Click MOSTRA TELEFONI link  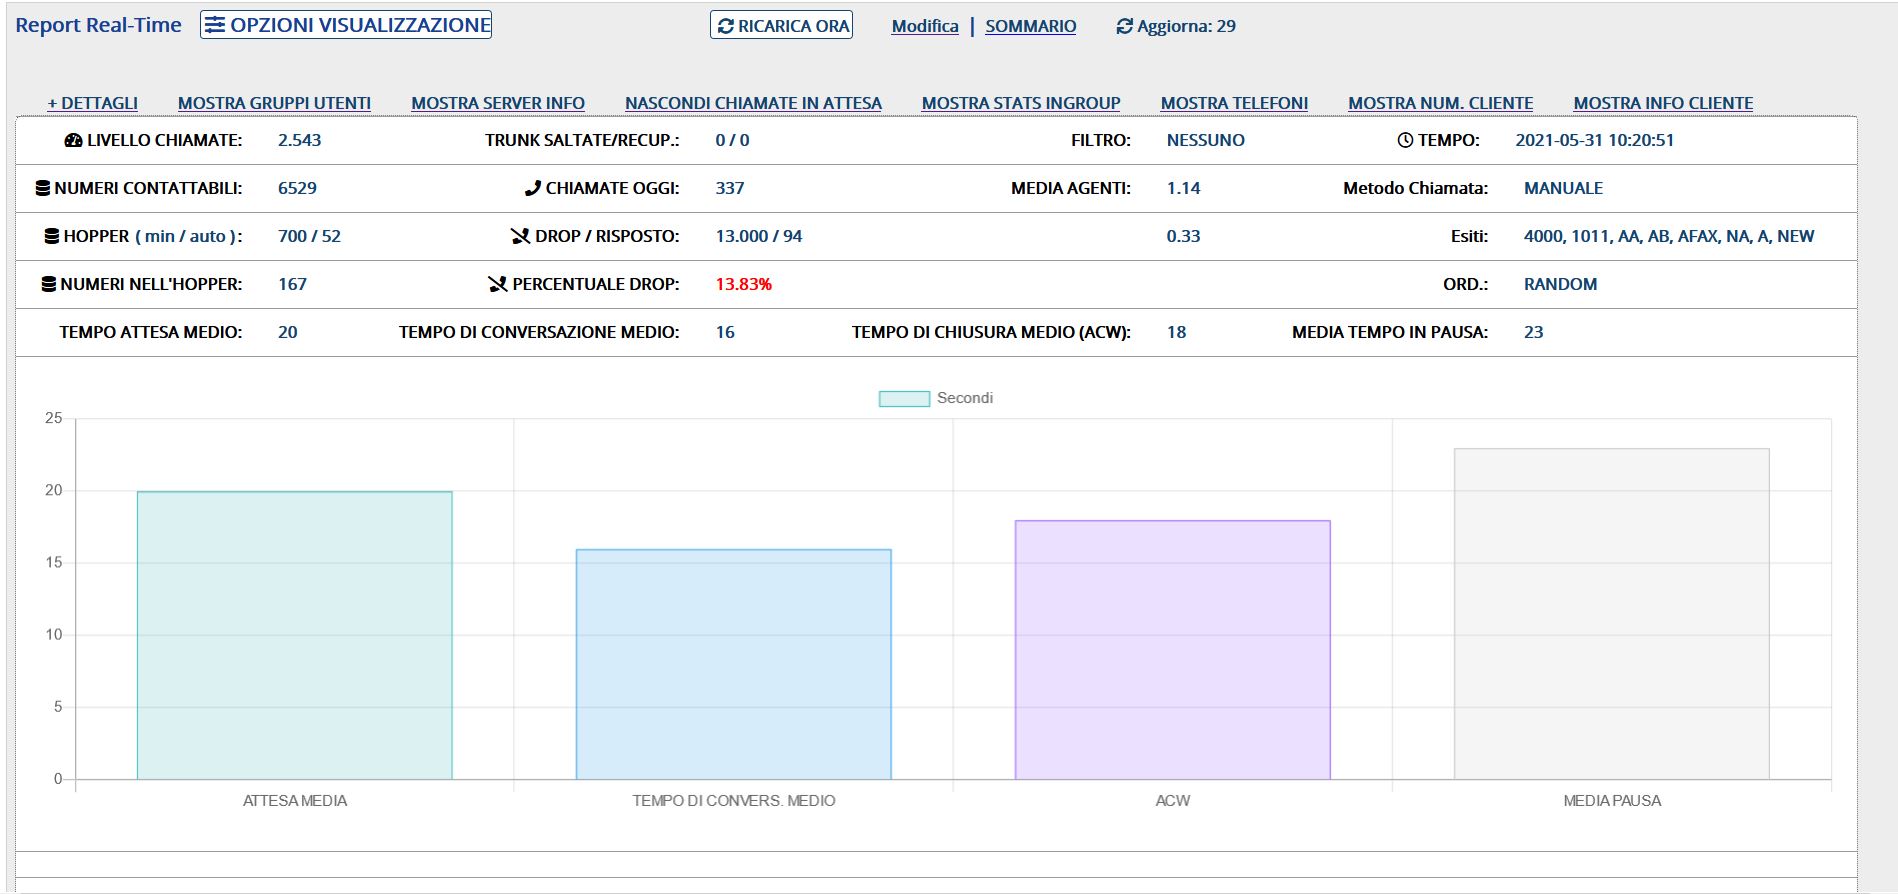1234,103
